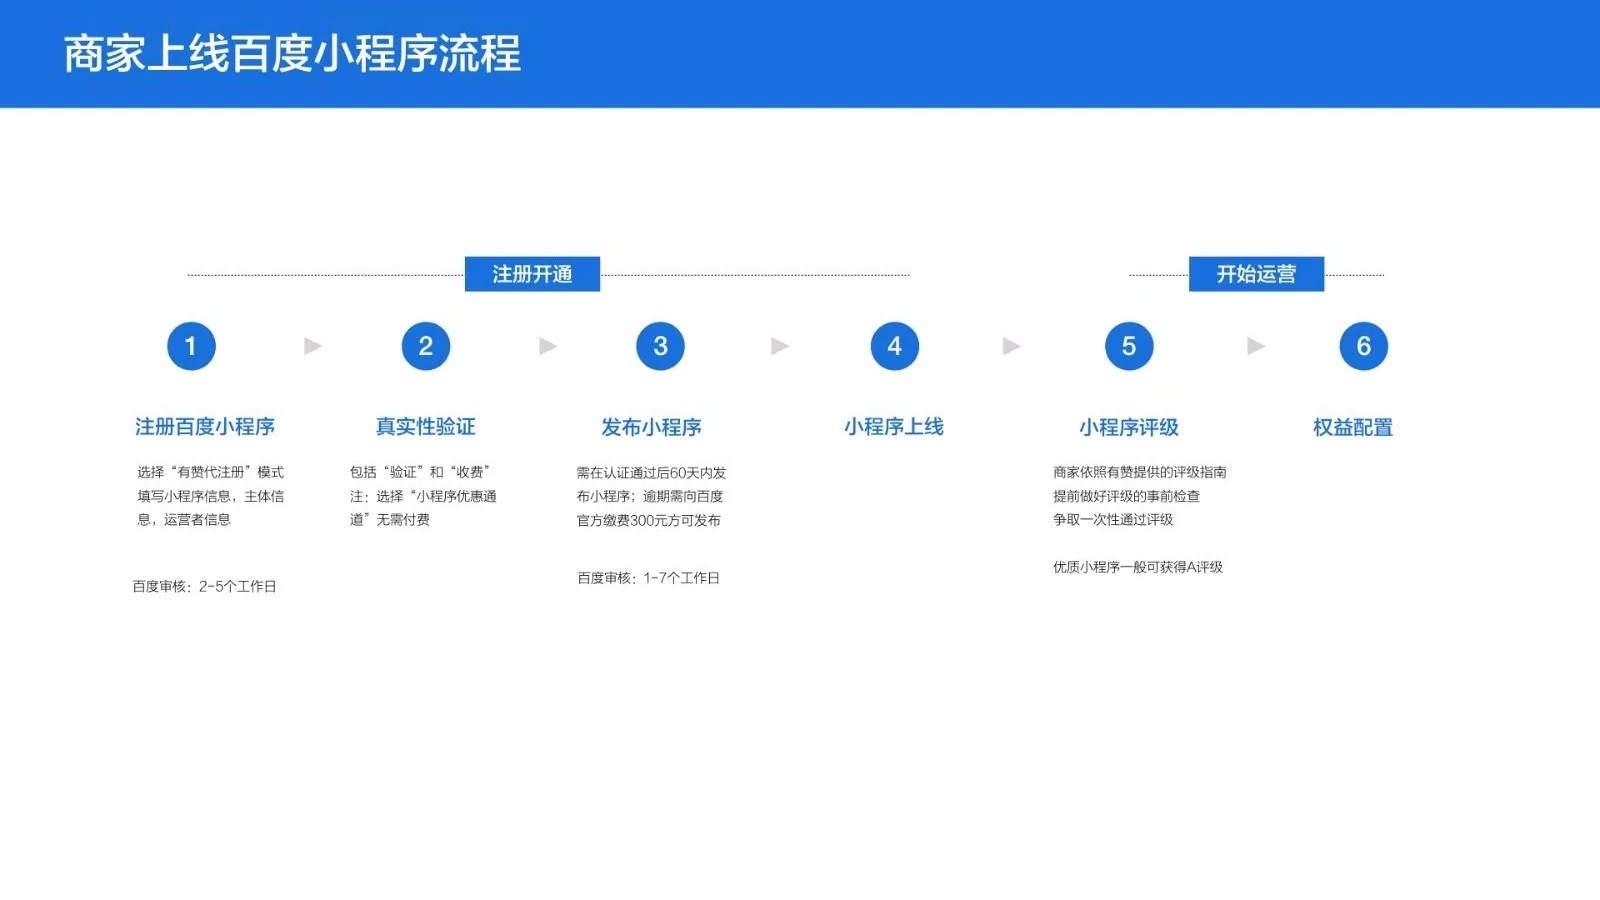Click the text 道"无需付费
This screenshot has width=1600, height=900.
pyautogui.click(x=390, y=520)
